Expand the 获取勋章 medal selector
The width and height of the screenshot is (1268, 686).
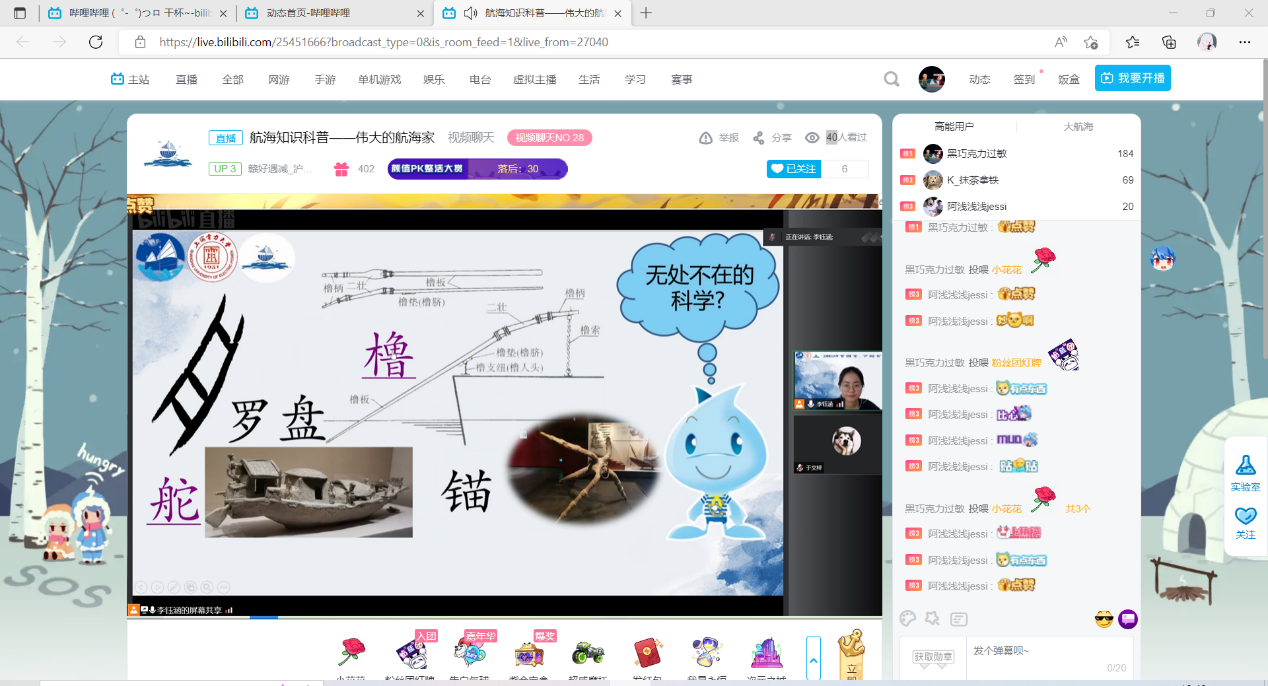click(x=933, y=657)
